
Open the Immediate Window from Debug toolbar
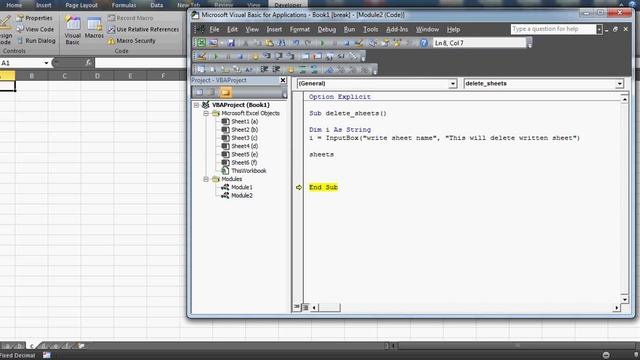click(318, 56)
